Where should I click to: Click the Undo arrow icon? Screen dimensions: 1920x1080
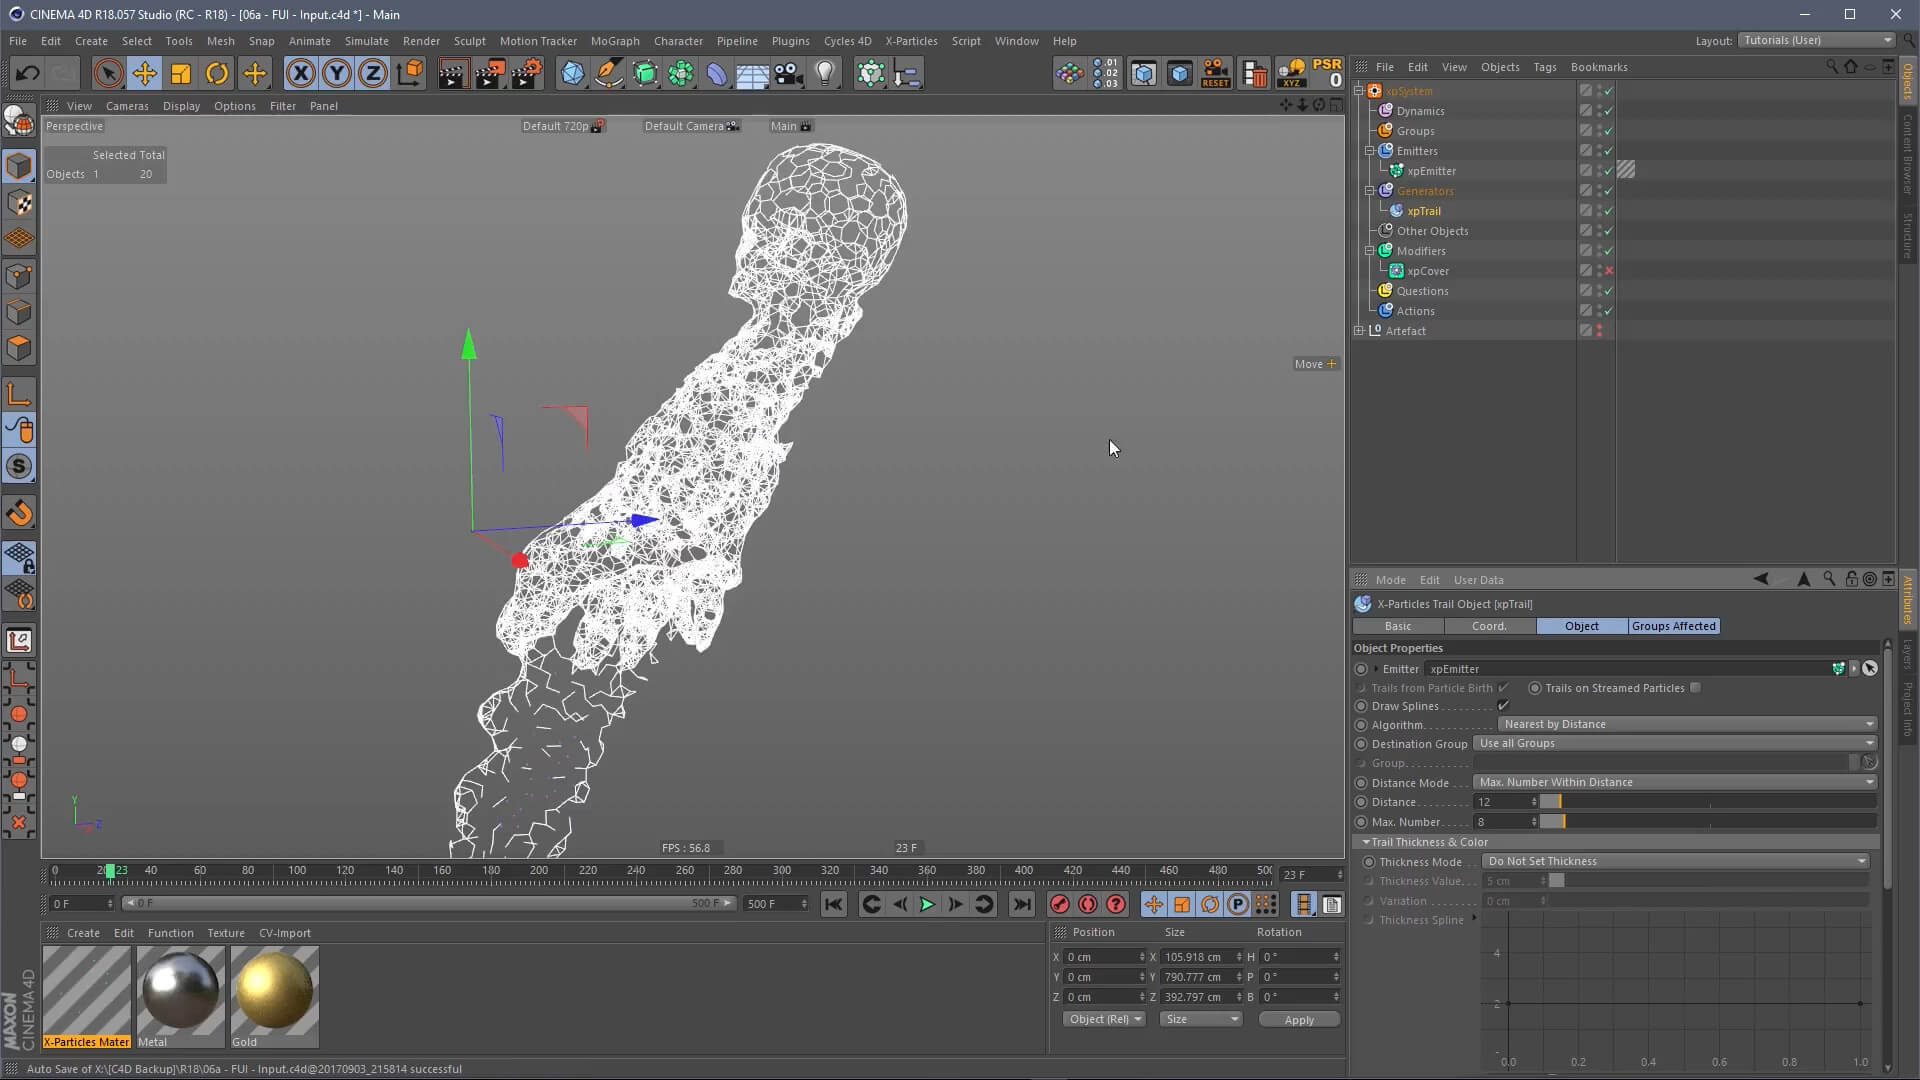coord(27,73)
